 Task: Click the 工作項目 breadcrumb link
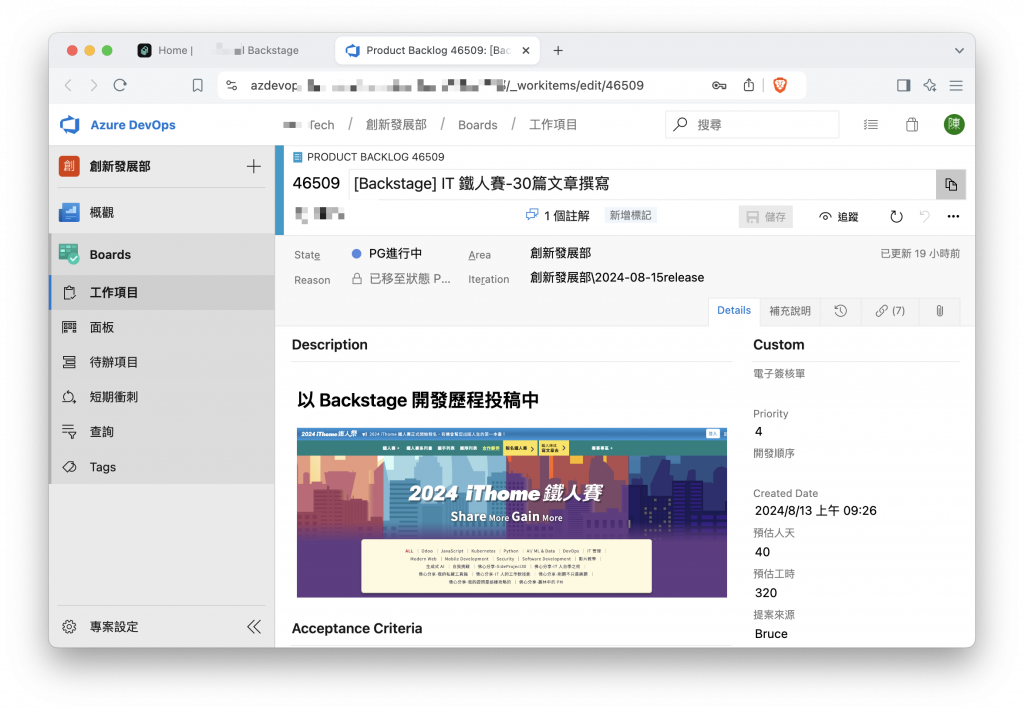point(552,125)
